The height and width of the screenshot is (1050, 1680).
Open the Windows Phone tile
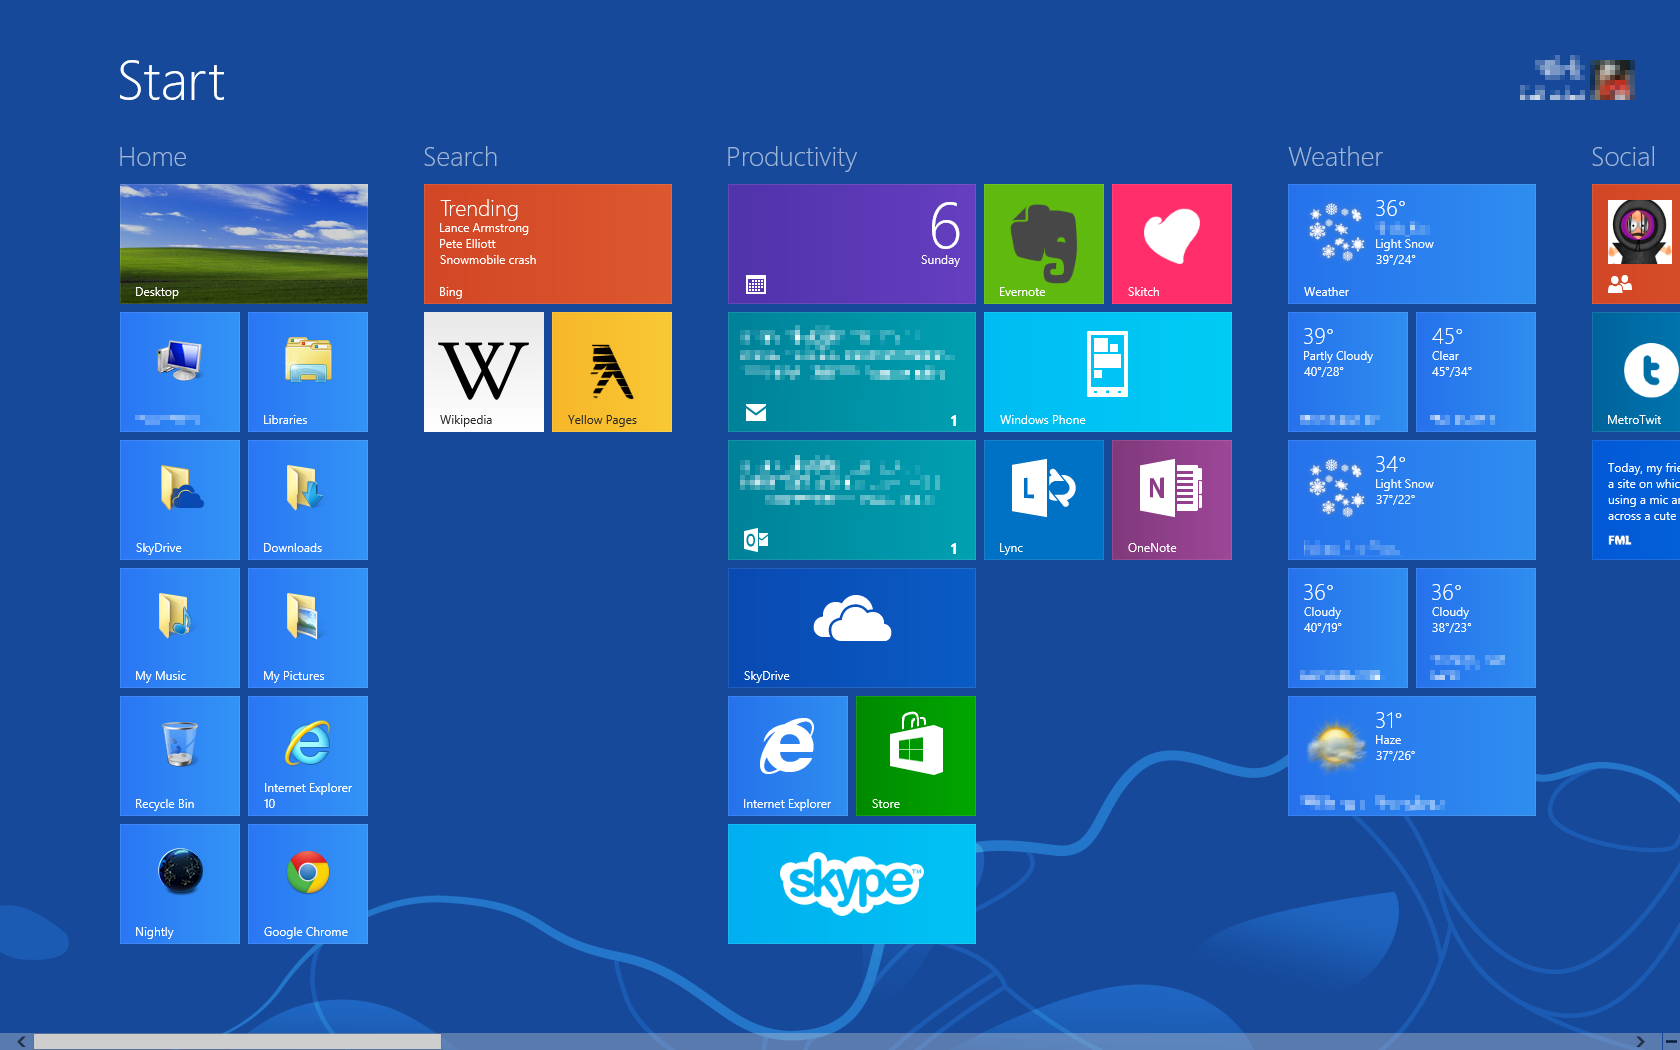coord(1108,372)
